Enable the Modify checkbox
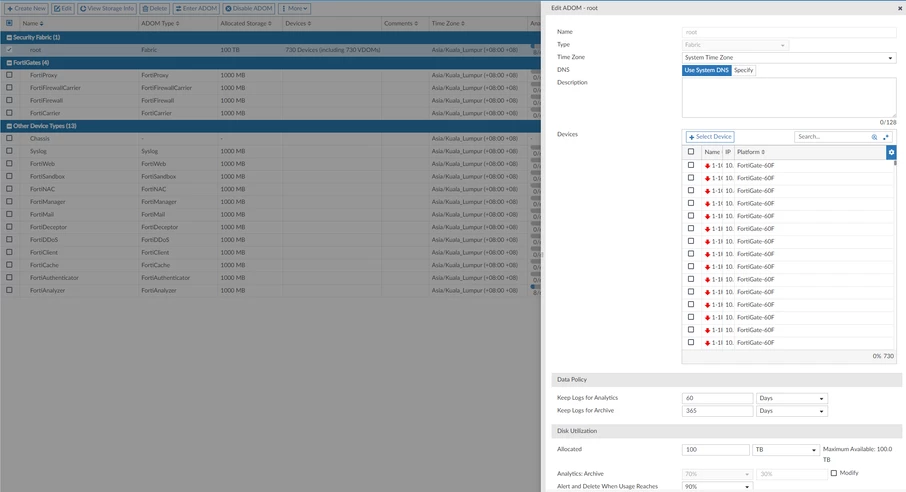The height and width of the screenshot is (492, 906). pyautogui.click(x=834, y=473)
